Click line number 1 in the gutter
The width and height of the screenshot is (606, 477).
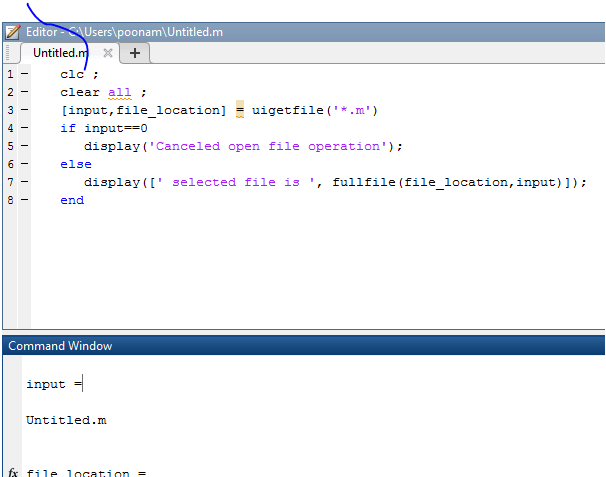click(x=10, y=74)
